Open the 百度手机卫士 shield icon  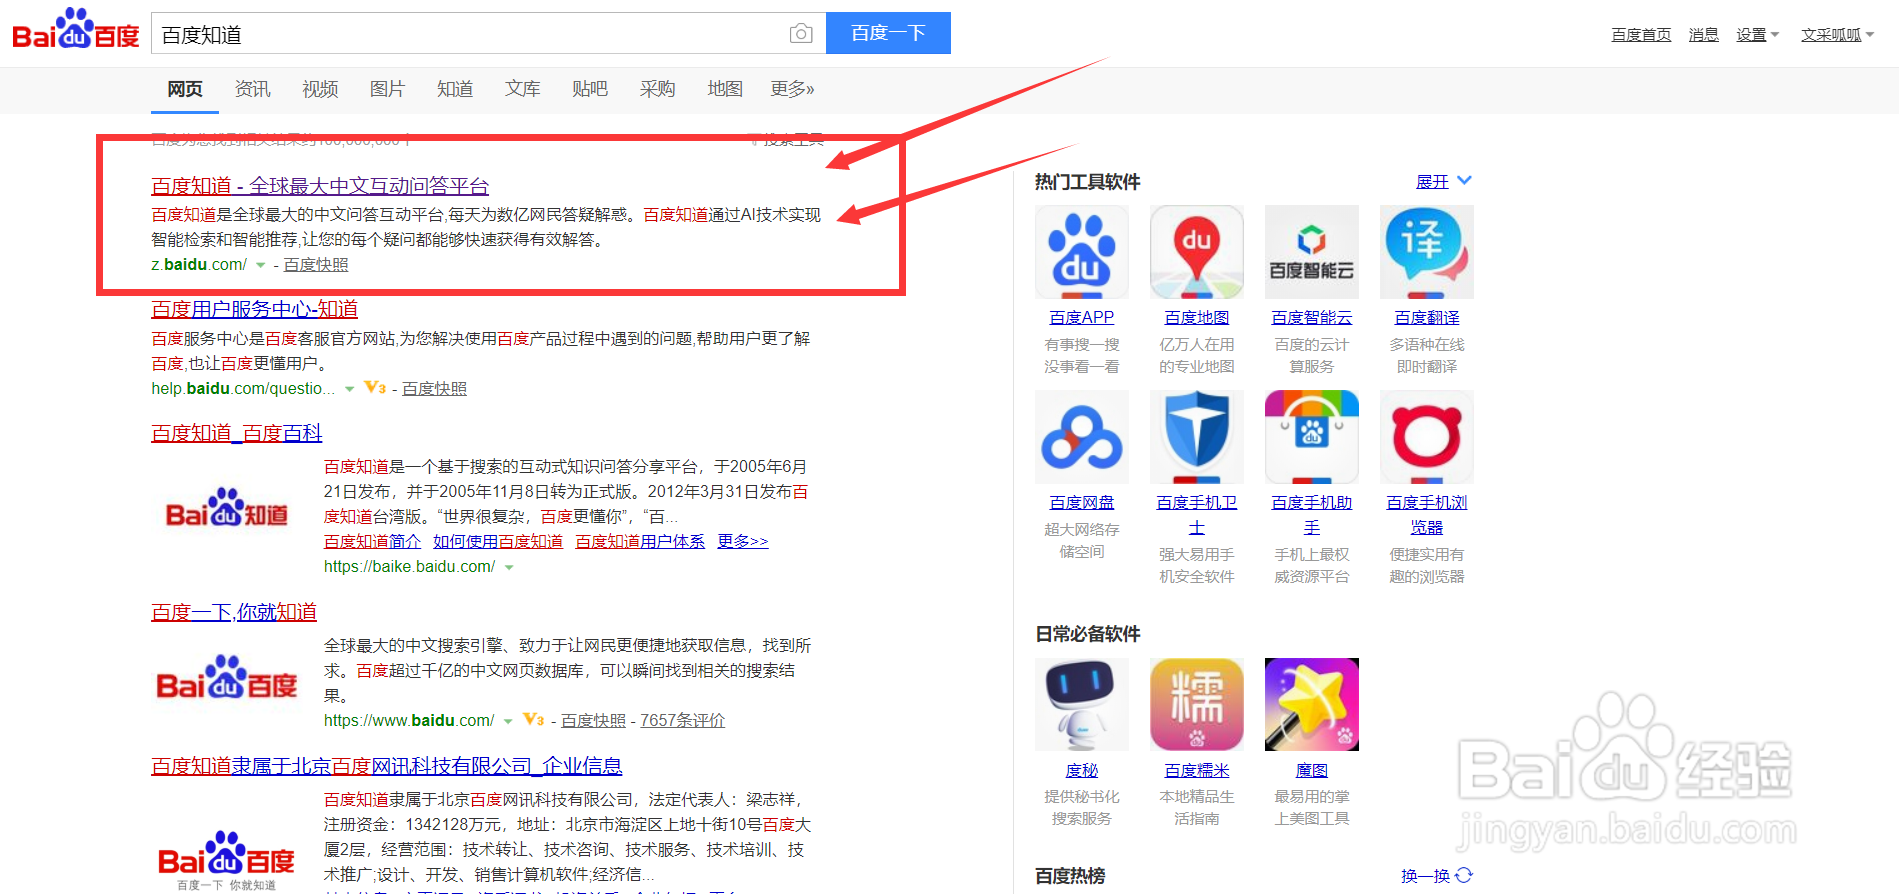point(1197,437)
